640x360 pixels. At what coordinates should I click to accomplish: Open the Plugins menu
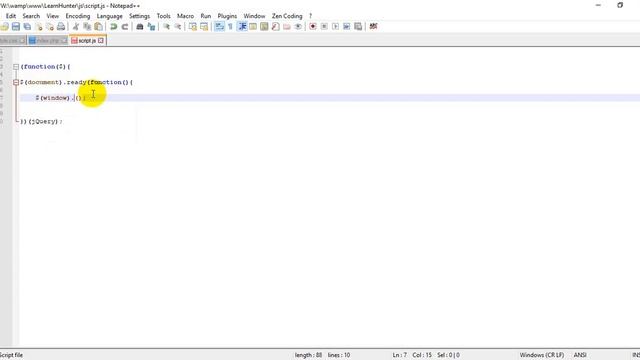(227, 16)
